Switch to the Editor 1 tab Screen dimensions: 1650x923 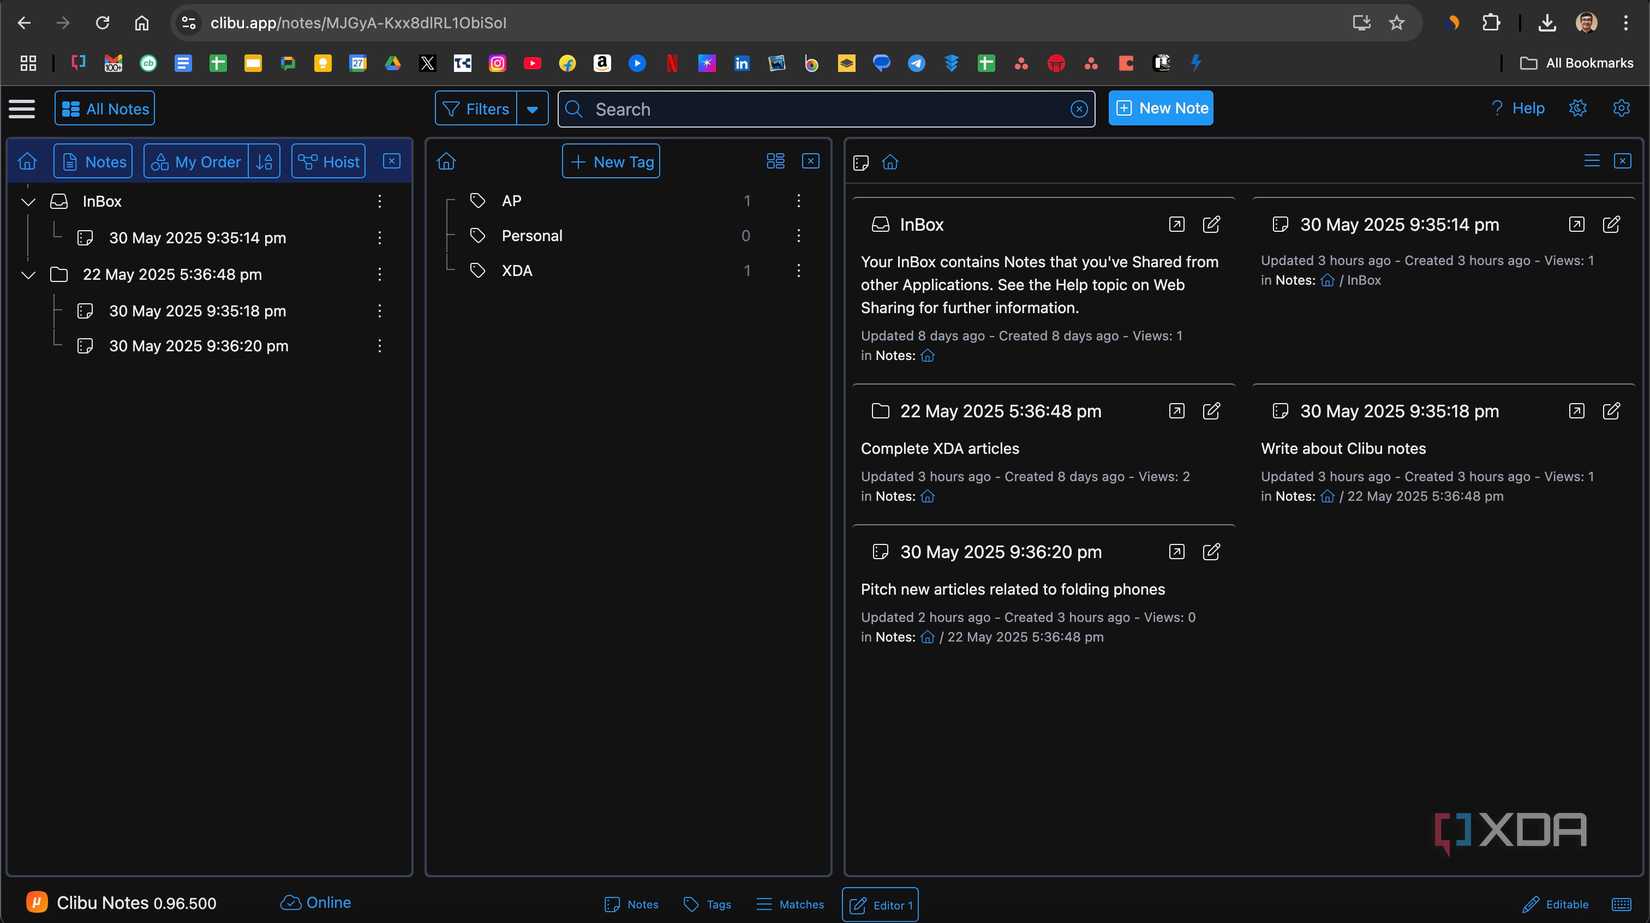880,905
